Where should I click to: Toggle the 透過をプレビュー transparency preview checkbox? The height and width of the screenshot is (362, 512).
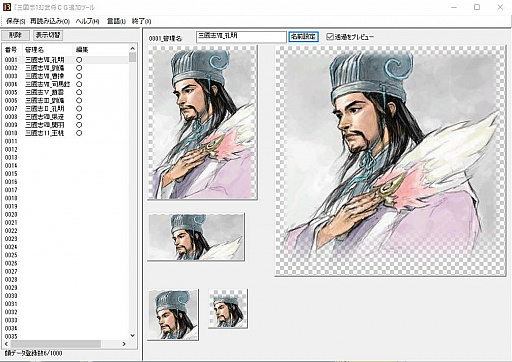[x=330, y=37]
